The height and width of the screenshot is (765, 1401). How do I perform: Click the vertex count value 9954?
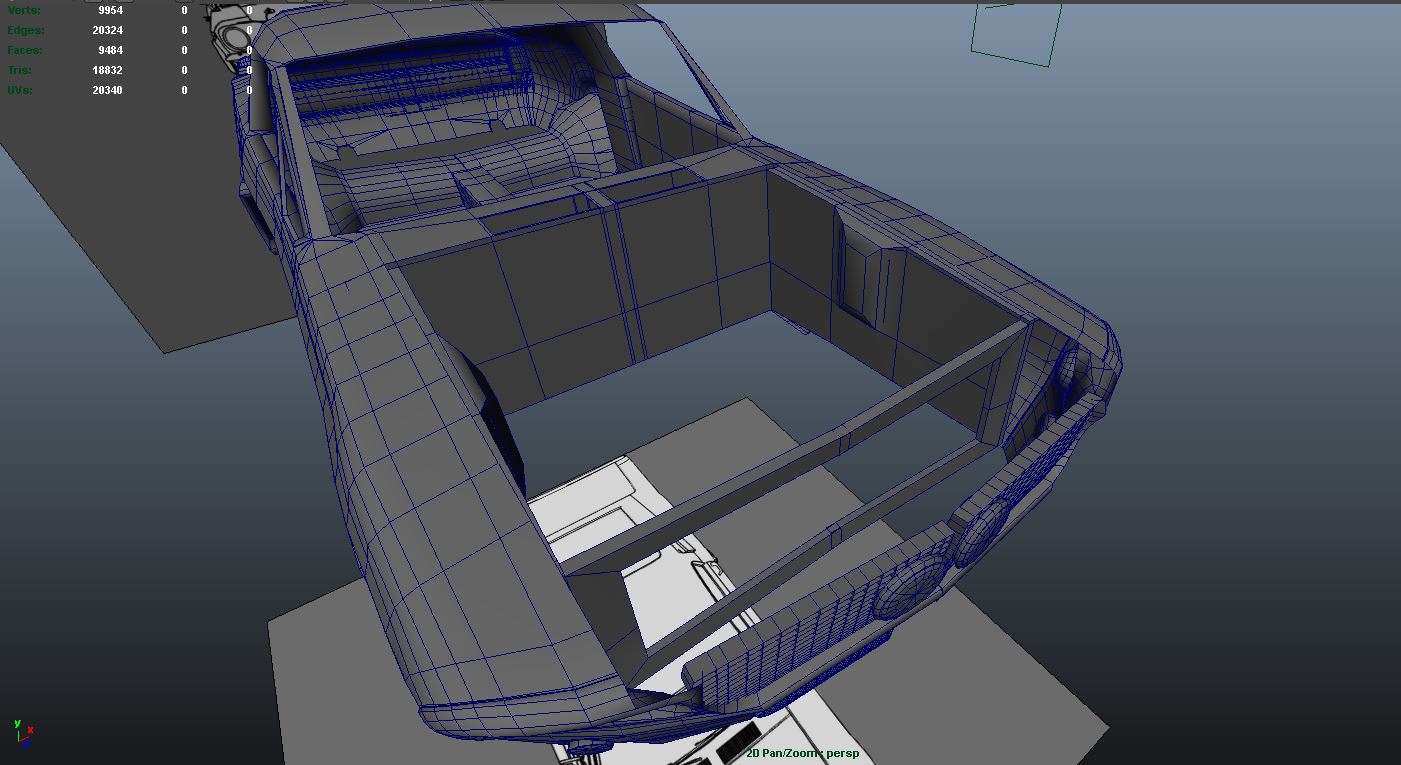point(110,10)
